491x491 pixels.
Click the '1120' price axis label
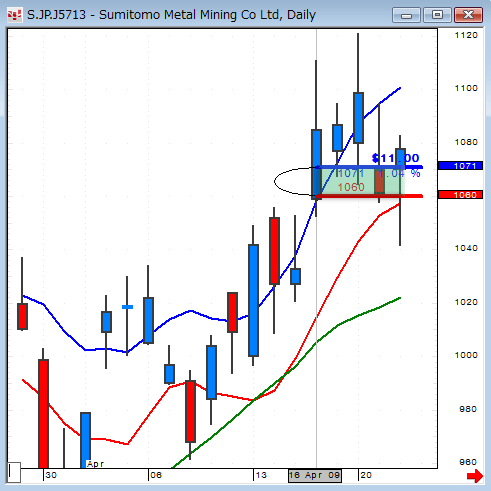(466, 35)
